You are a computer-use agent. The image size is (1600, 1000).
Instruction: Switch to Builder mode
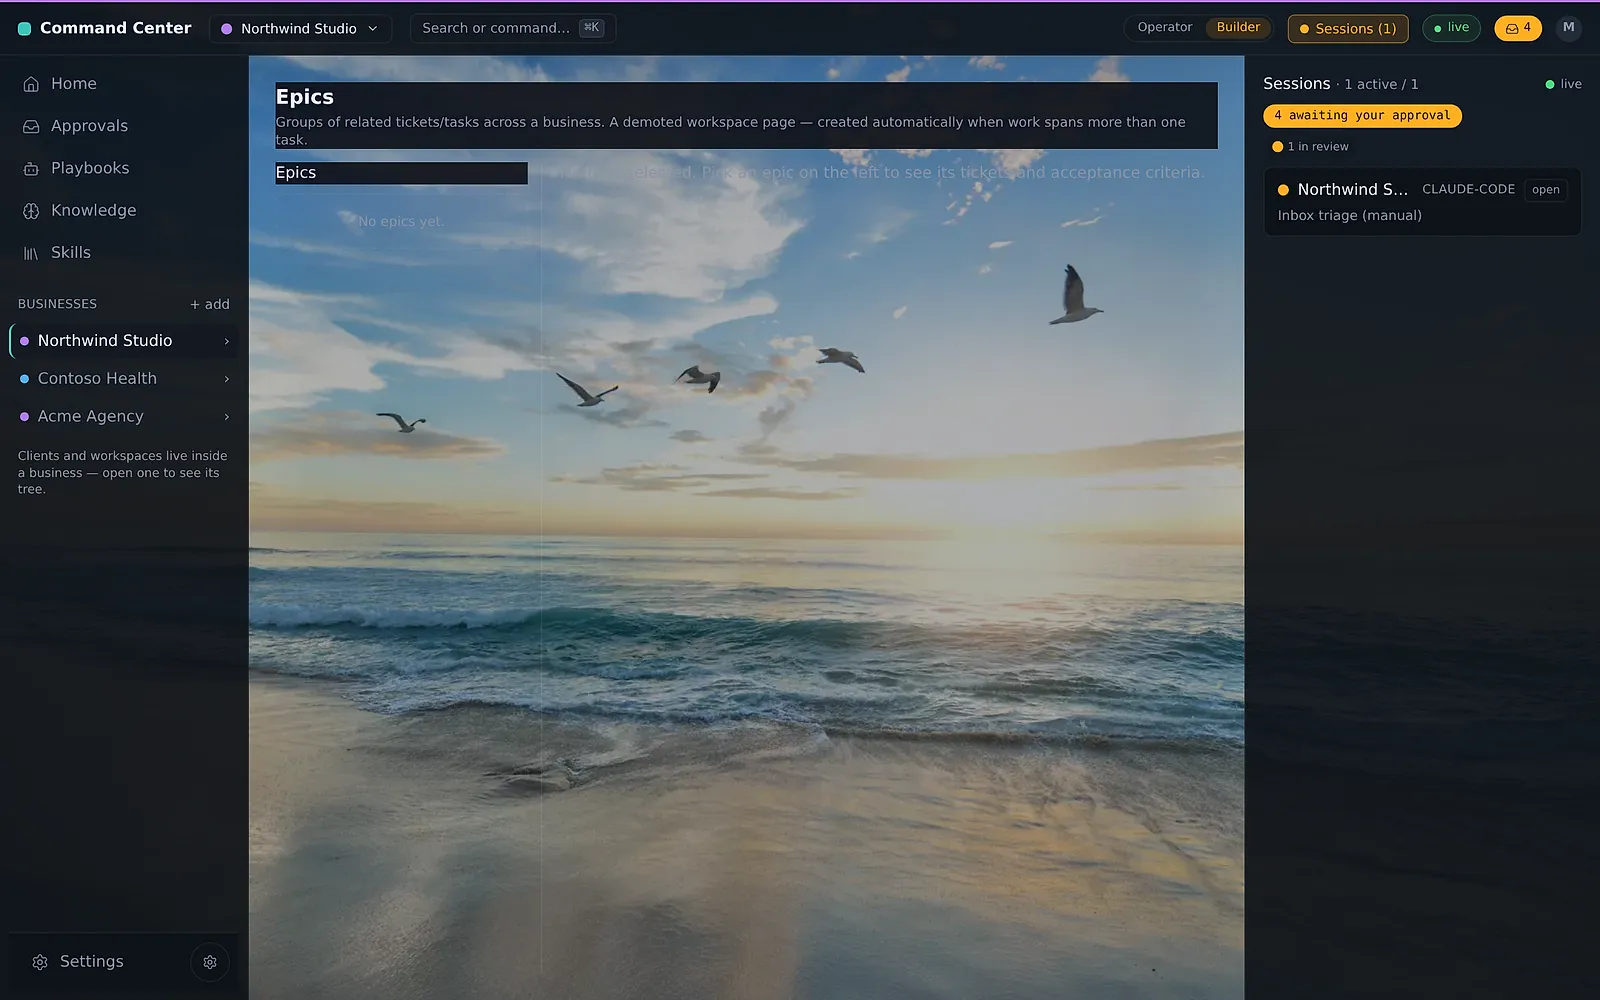[x=1238, y=28]
